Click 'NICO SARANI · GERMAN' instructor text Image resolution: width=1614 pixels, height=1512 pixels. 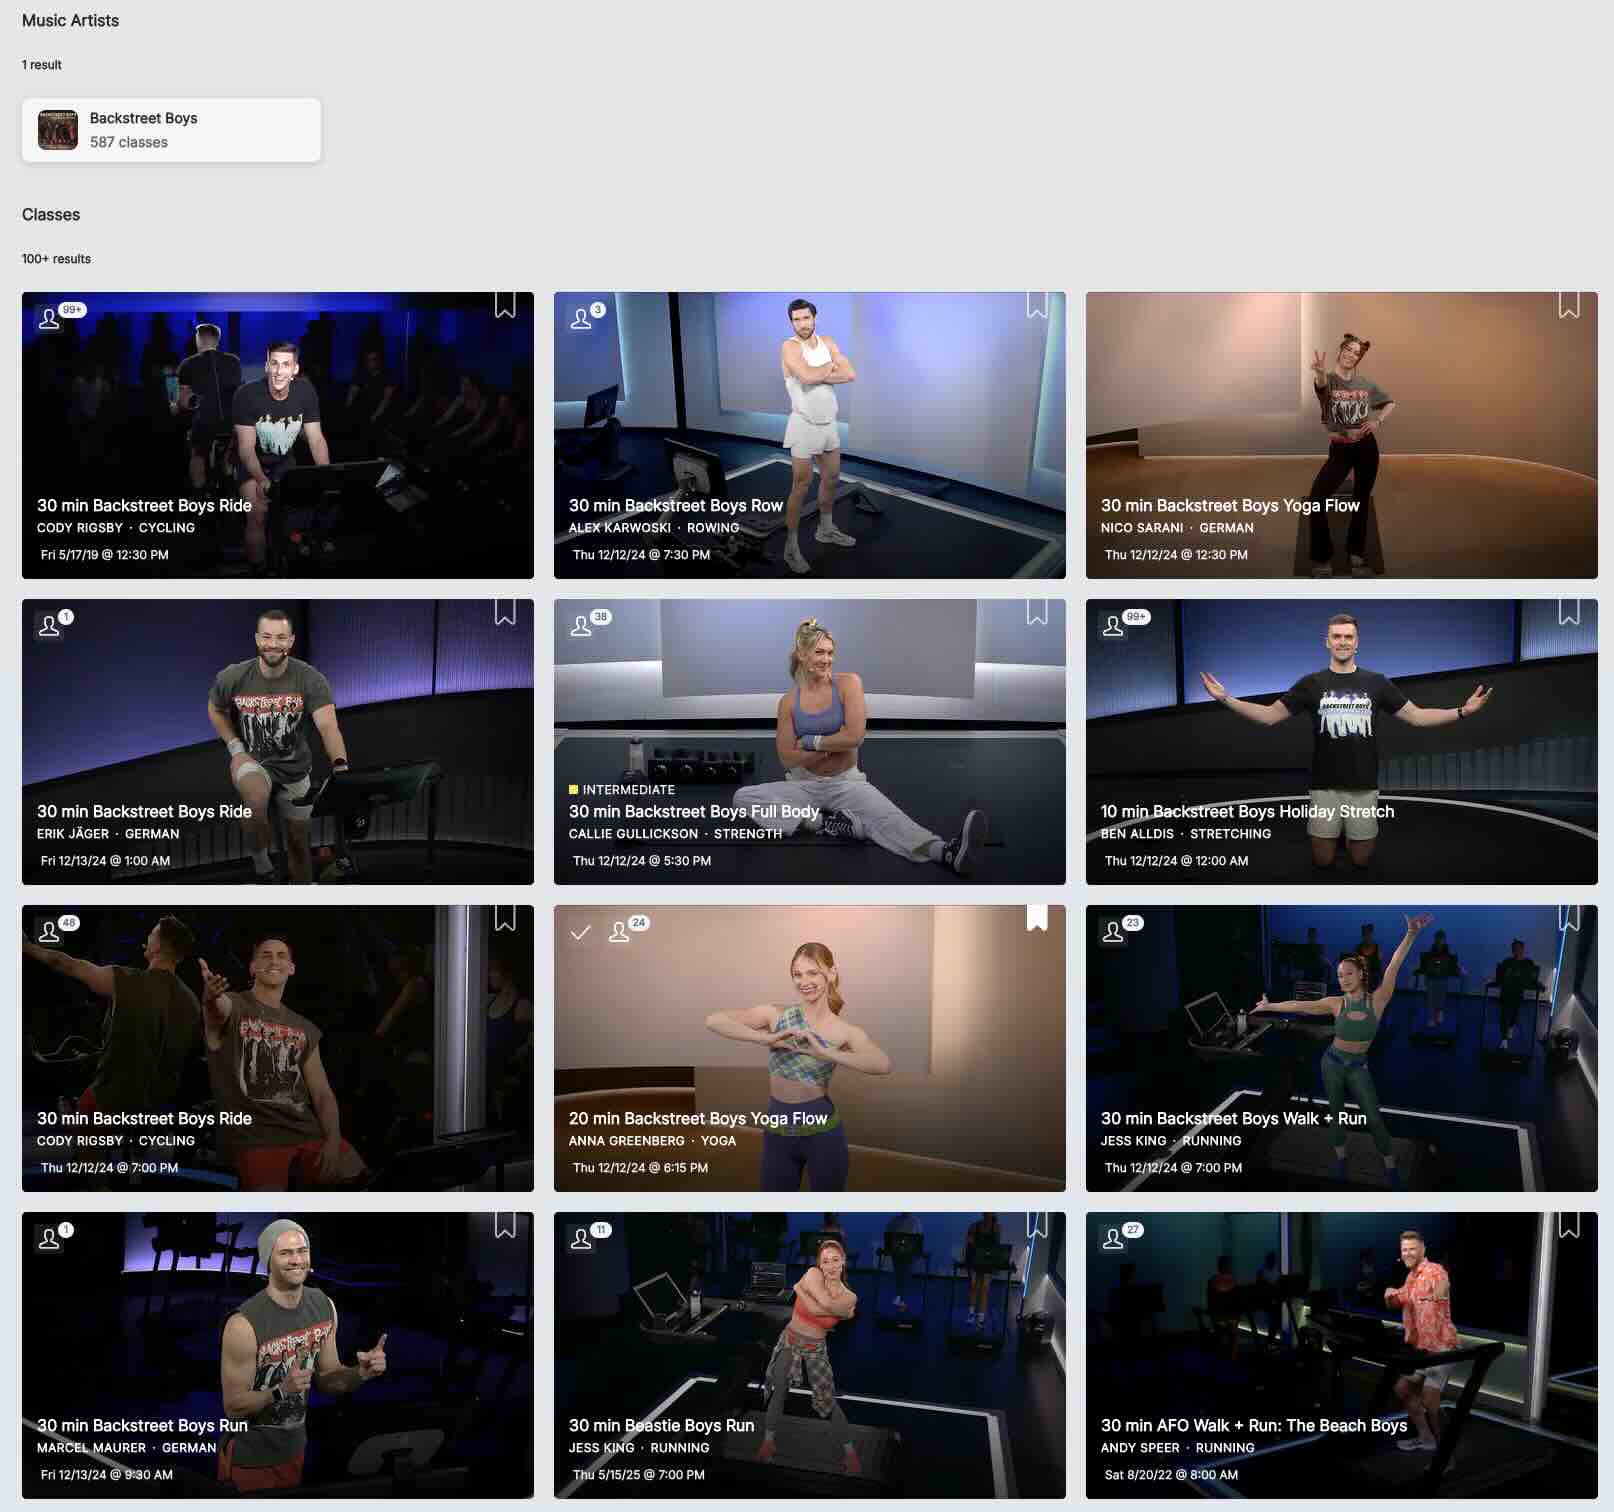pos(1177,527)
